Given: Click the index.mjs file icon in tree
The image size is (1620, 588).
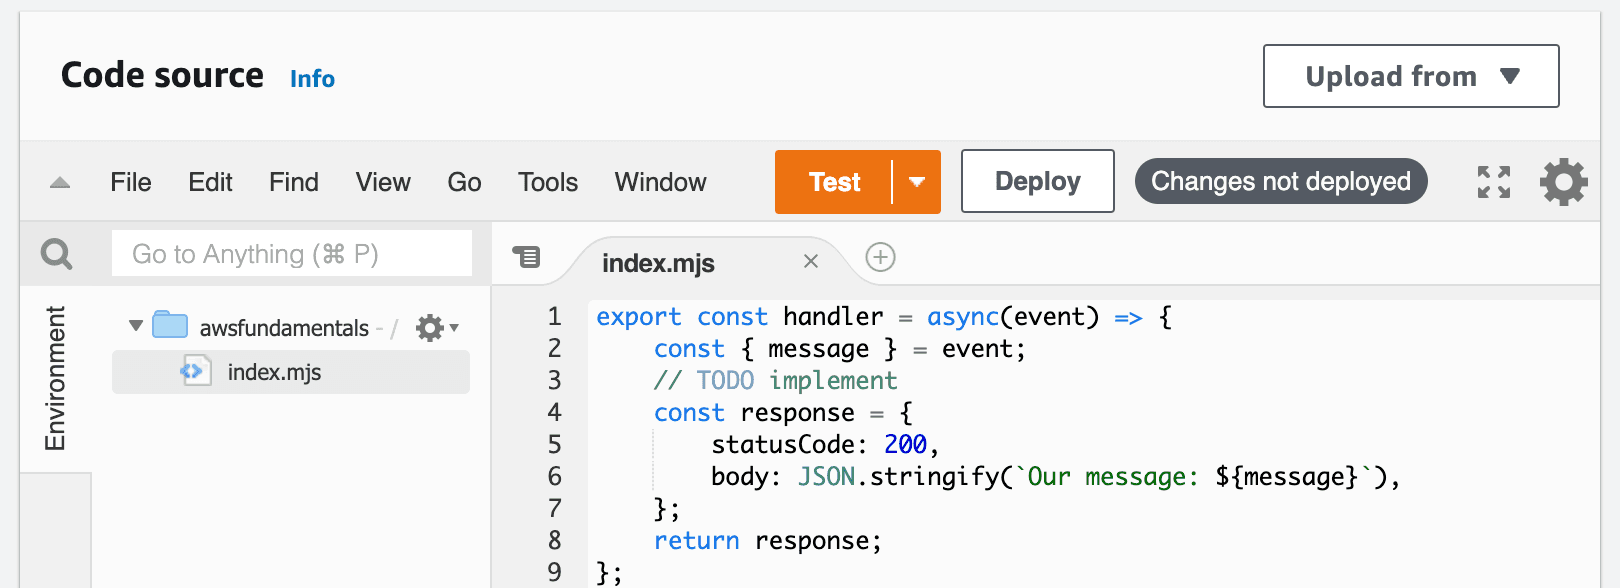Looking at the screenshot, I should pyautogui.click(x=195, y=372).
